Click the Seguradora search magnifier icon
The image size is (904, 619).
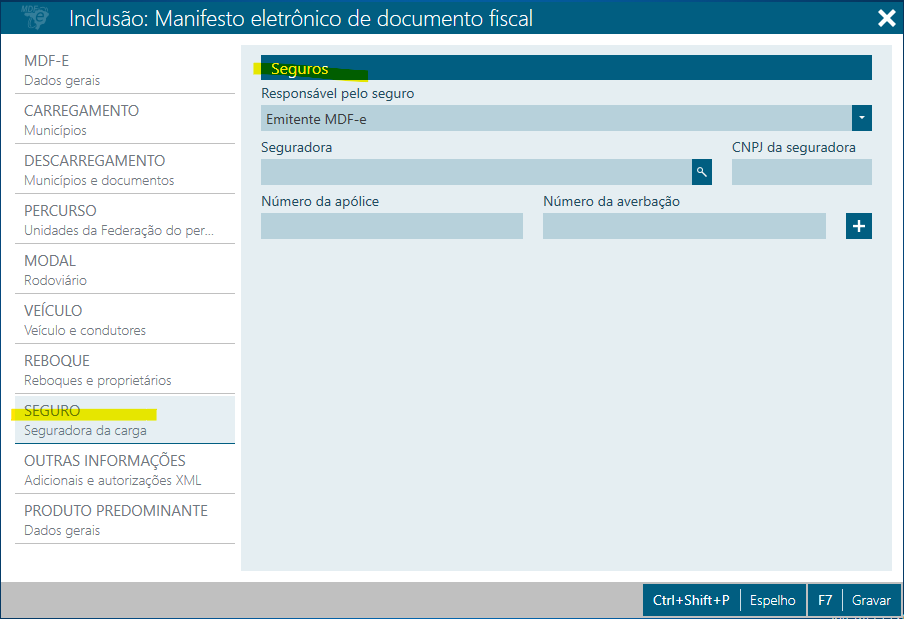[702, 172]
